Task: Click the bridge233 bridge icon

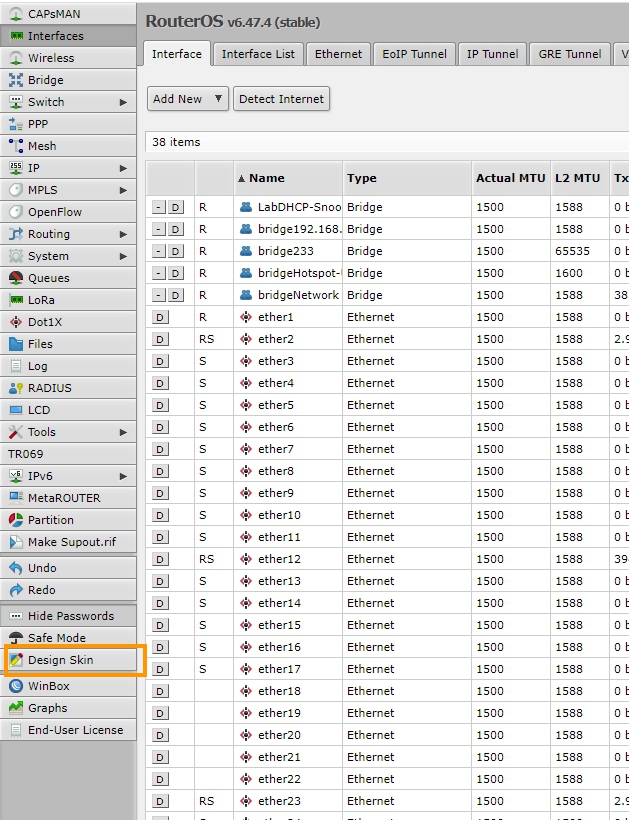Action: click(x=246, y=251)
